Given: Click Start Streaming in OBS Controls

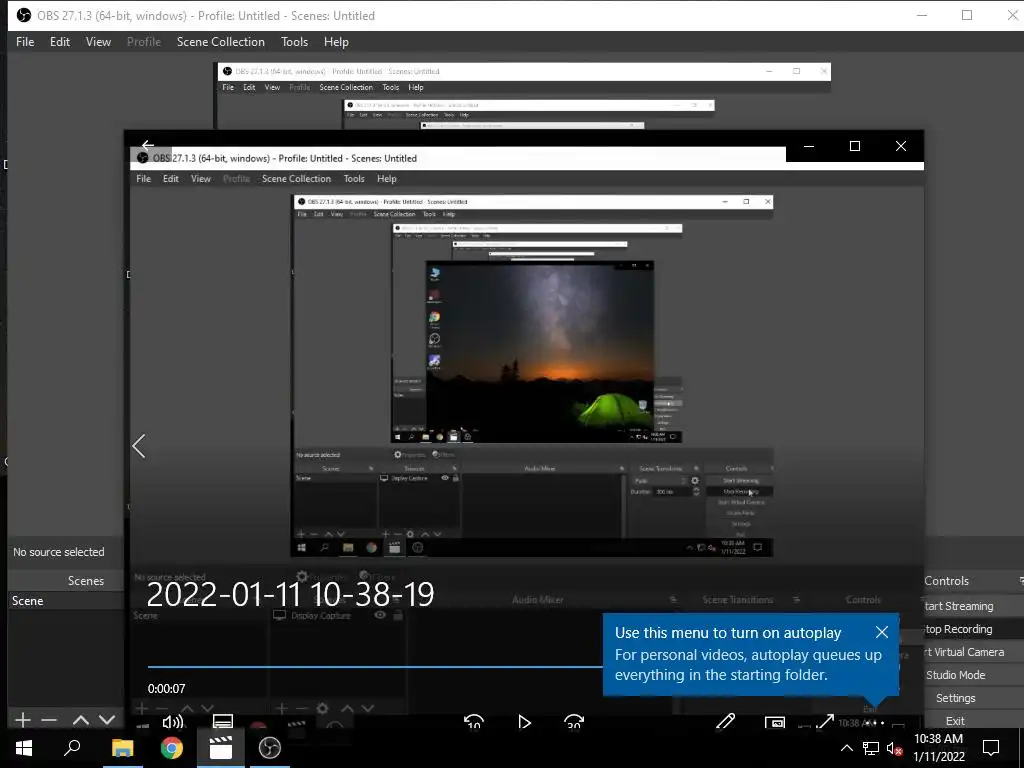Looking at the screenshot, I should pyautogui.click(x=959, y=606).
